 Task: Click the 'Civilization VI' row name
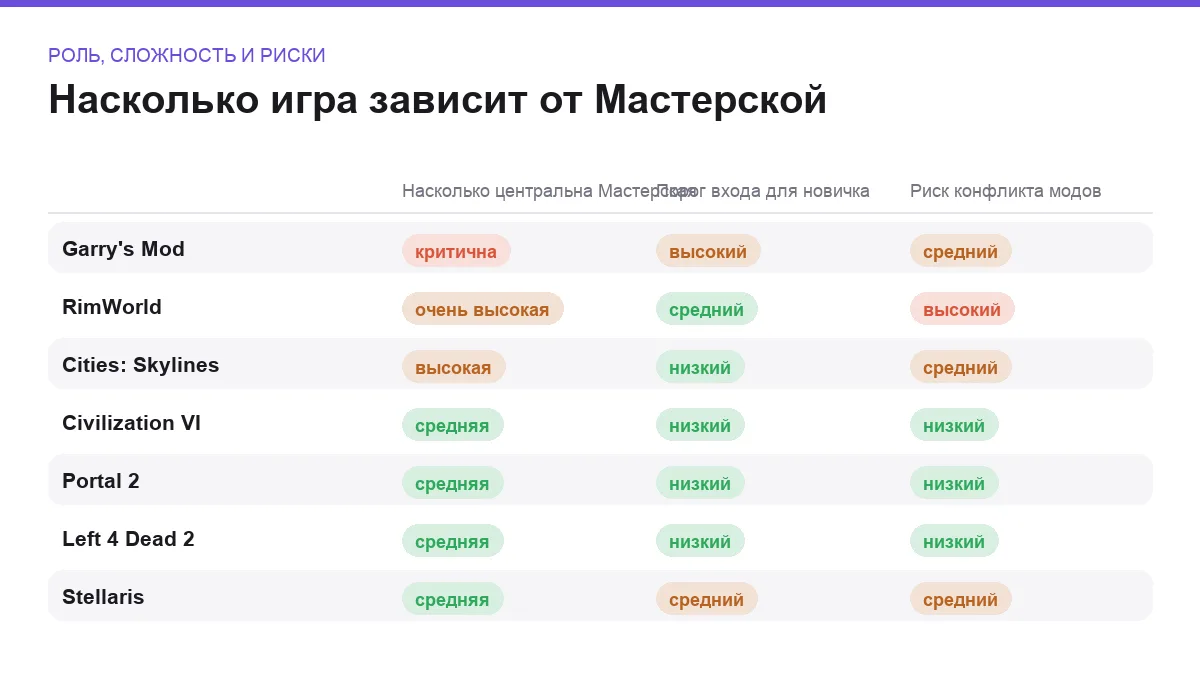131,423
